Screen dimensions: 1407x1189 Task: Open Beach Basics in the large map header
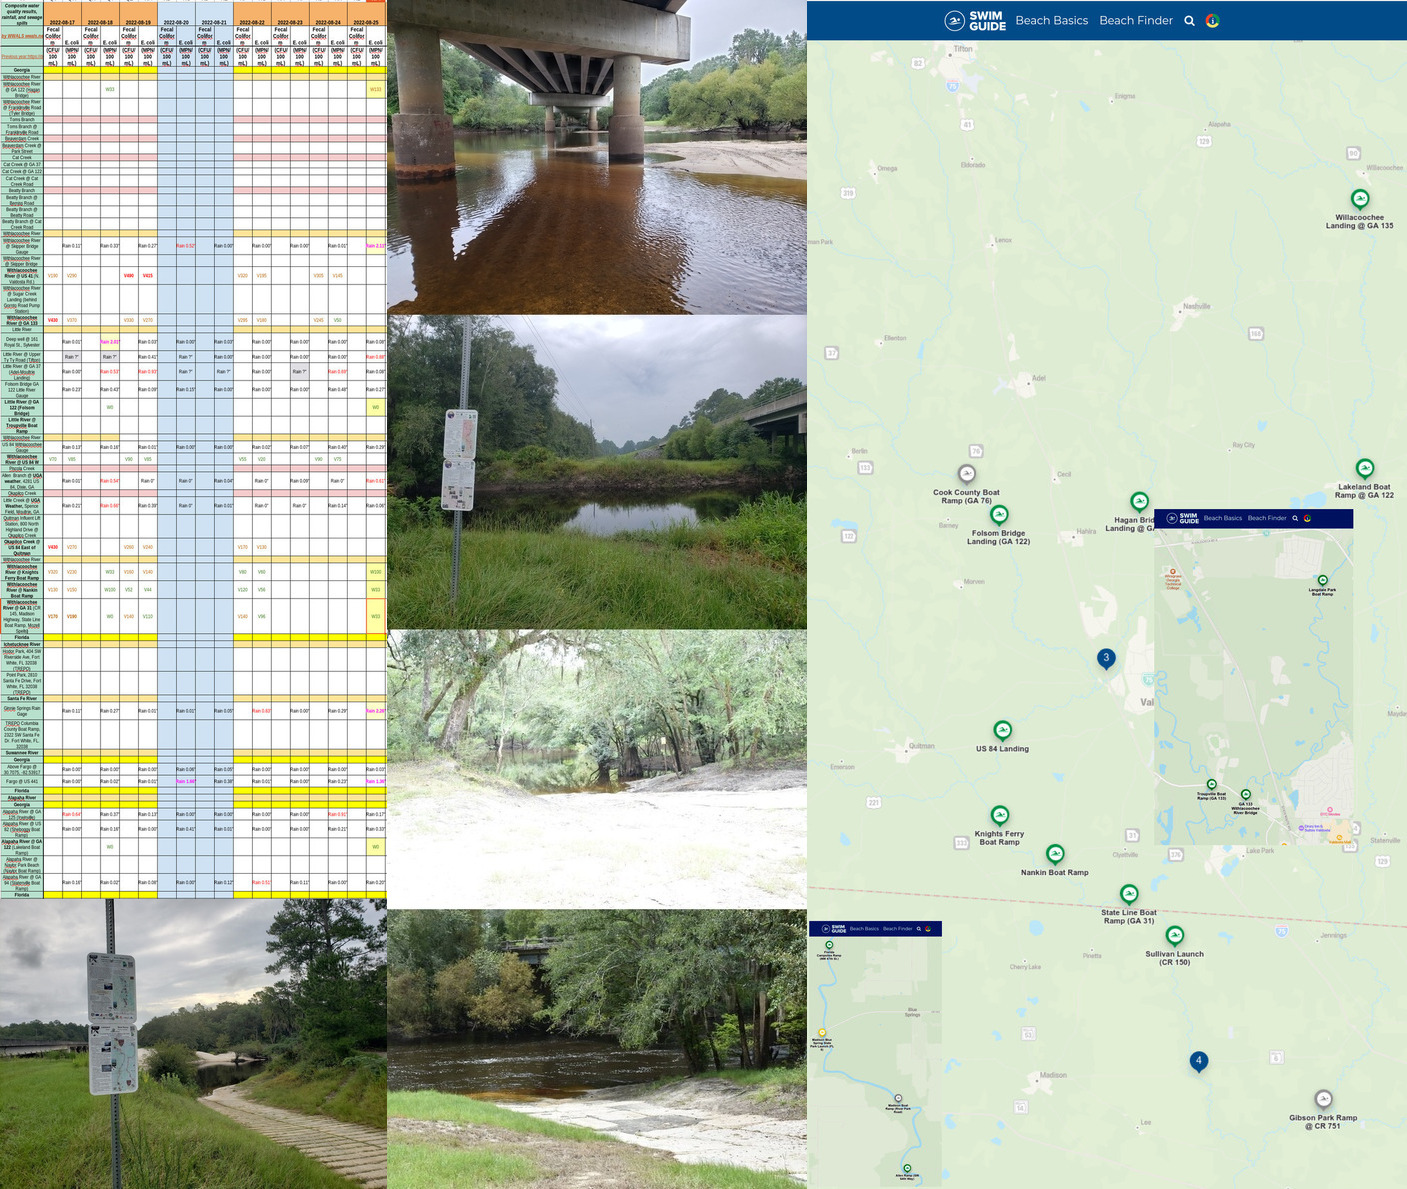(x=1051, y=20)
